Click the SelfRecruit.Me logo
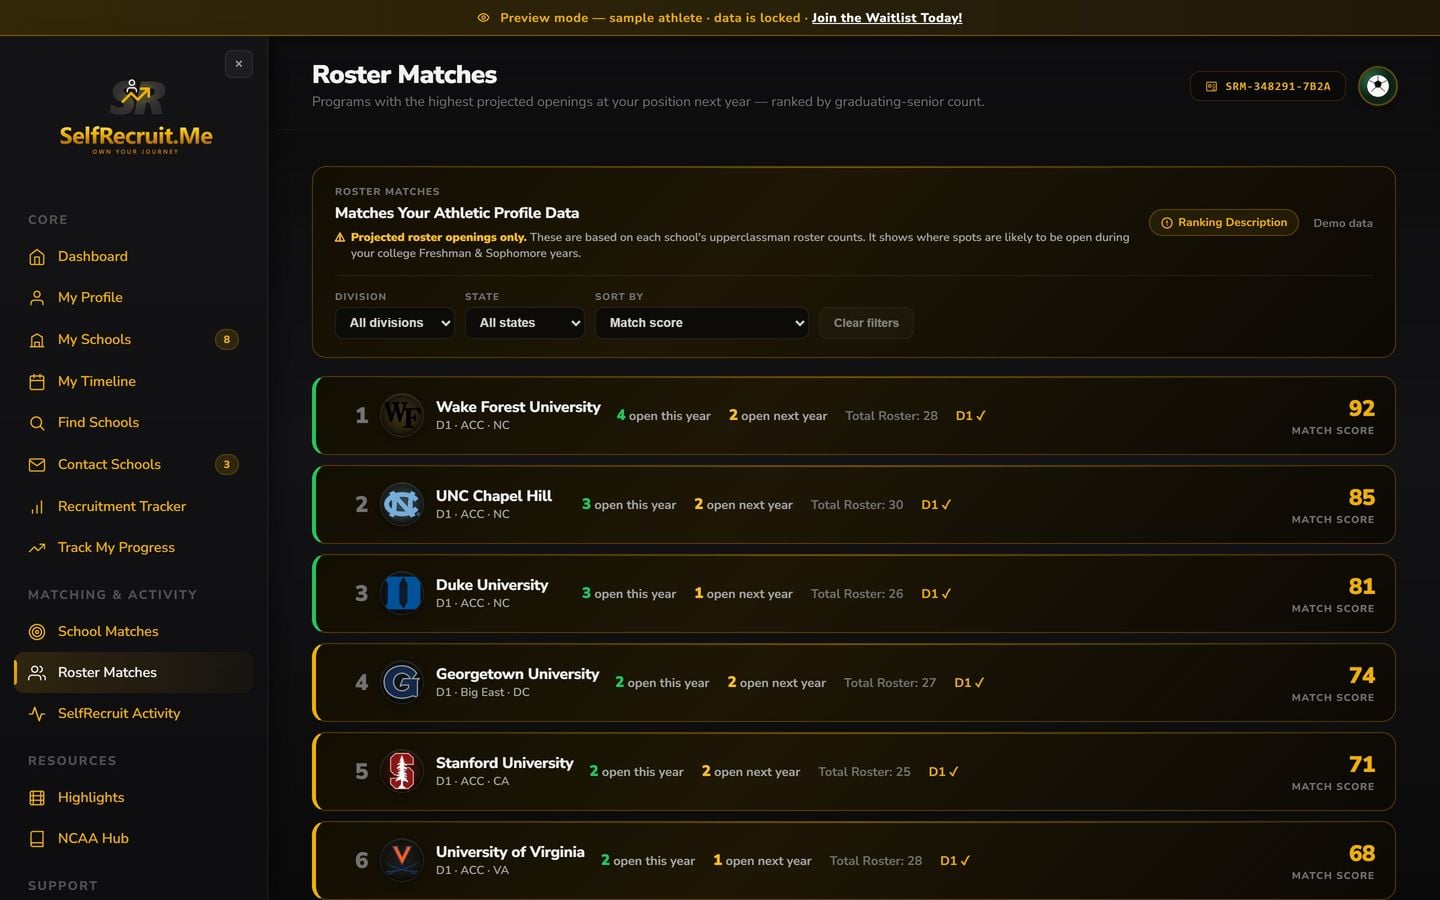The image size is (1440, 900). click(136, 117)
